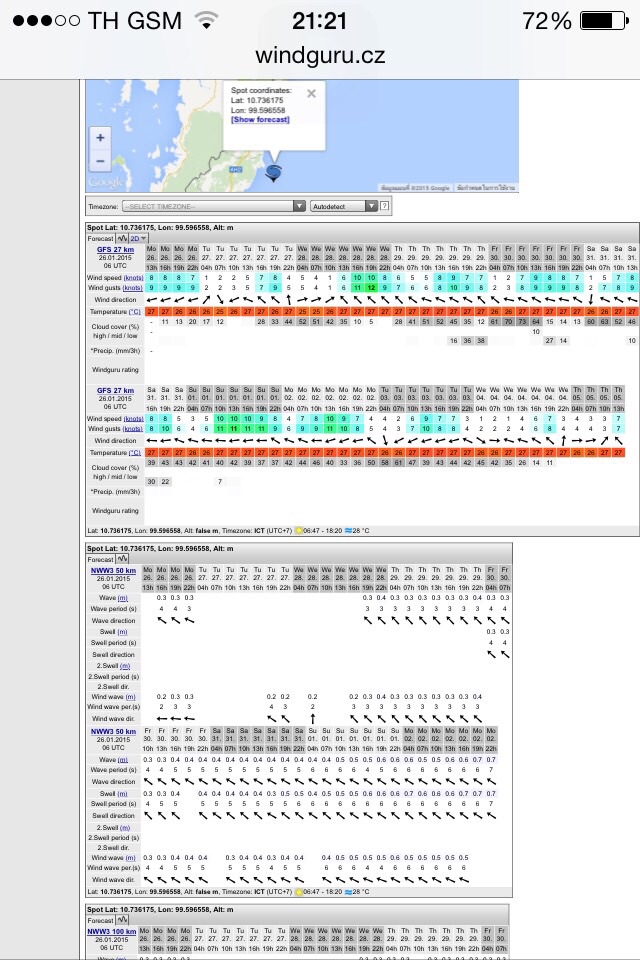The image size is (640, 960).
Task: Expand the 2D view dropdown
Action: [138, 238]
